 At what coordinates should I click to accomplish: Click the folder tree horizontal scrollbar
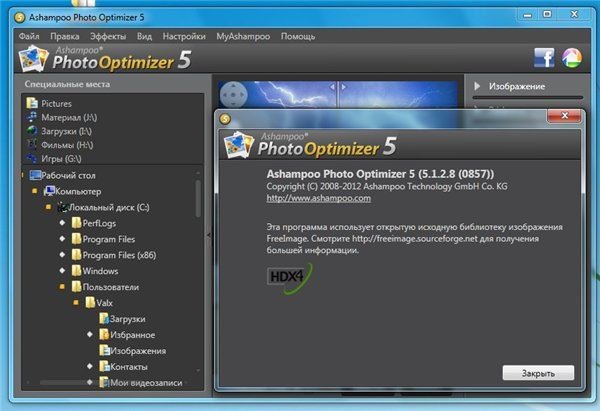click(x=63, y=382)
